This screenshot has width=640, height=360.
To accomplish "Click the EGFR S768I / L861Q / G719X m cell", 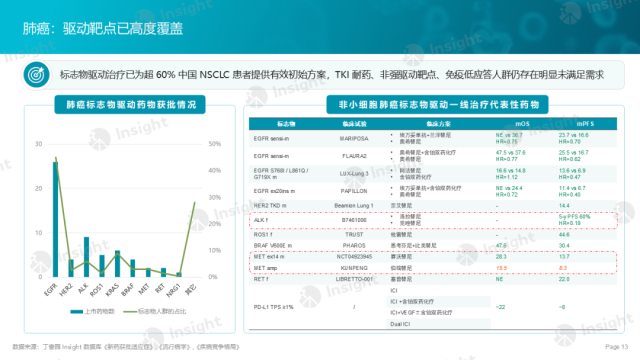I will tap(281, 174).
